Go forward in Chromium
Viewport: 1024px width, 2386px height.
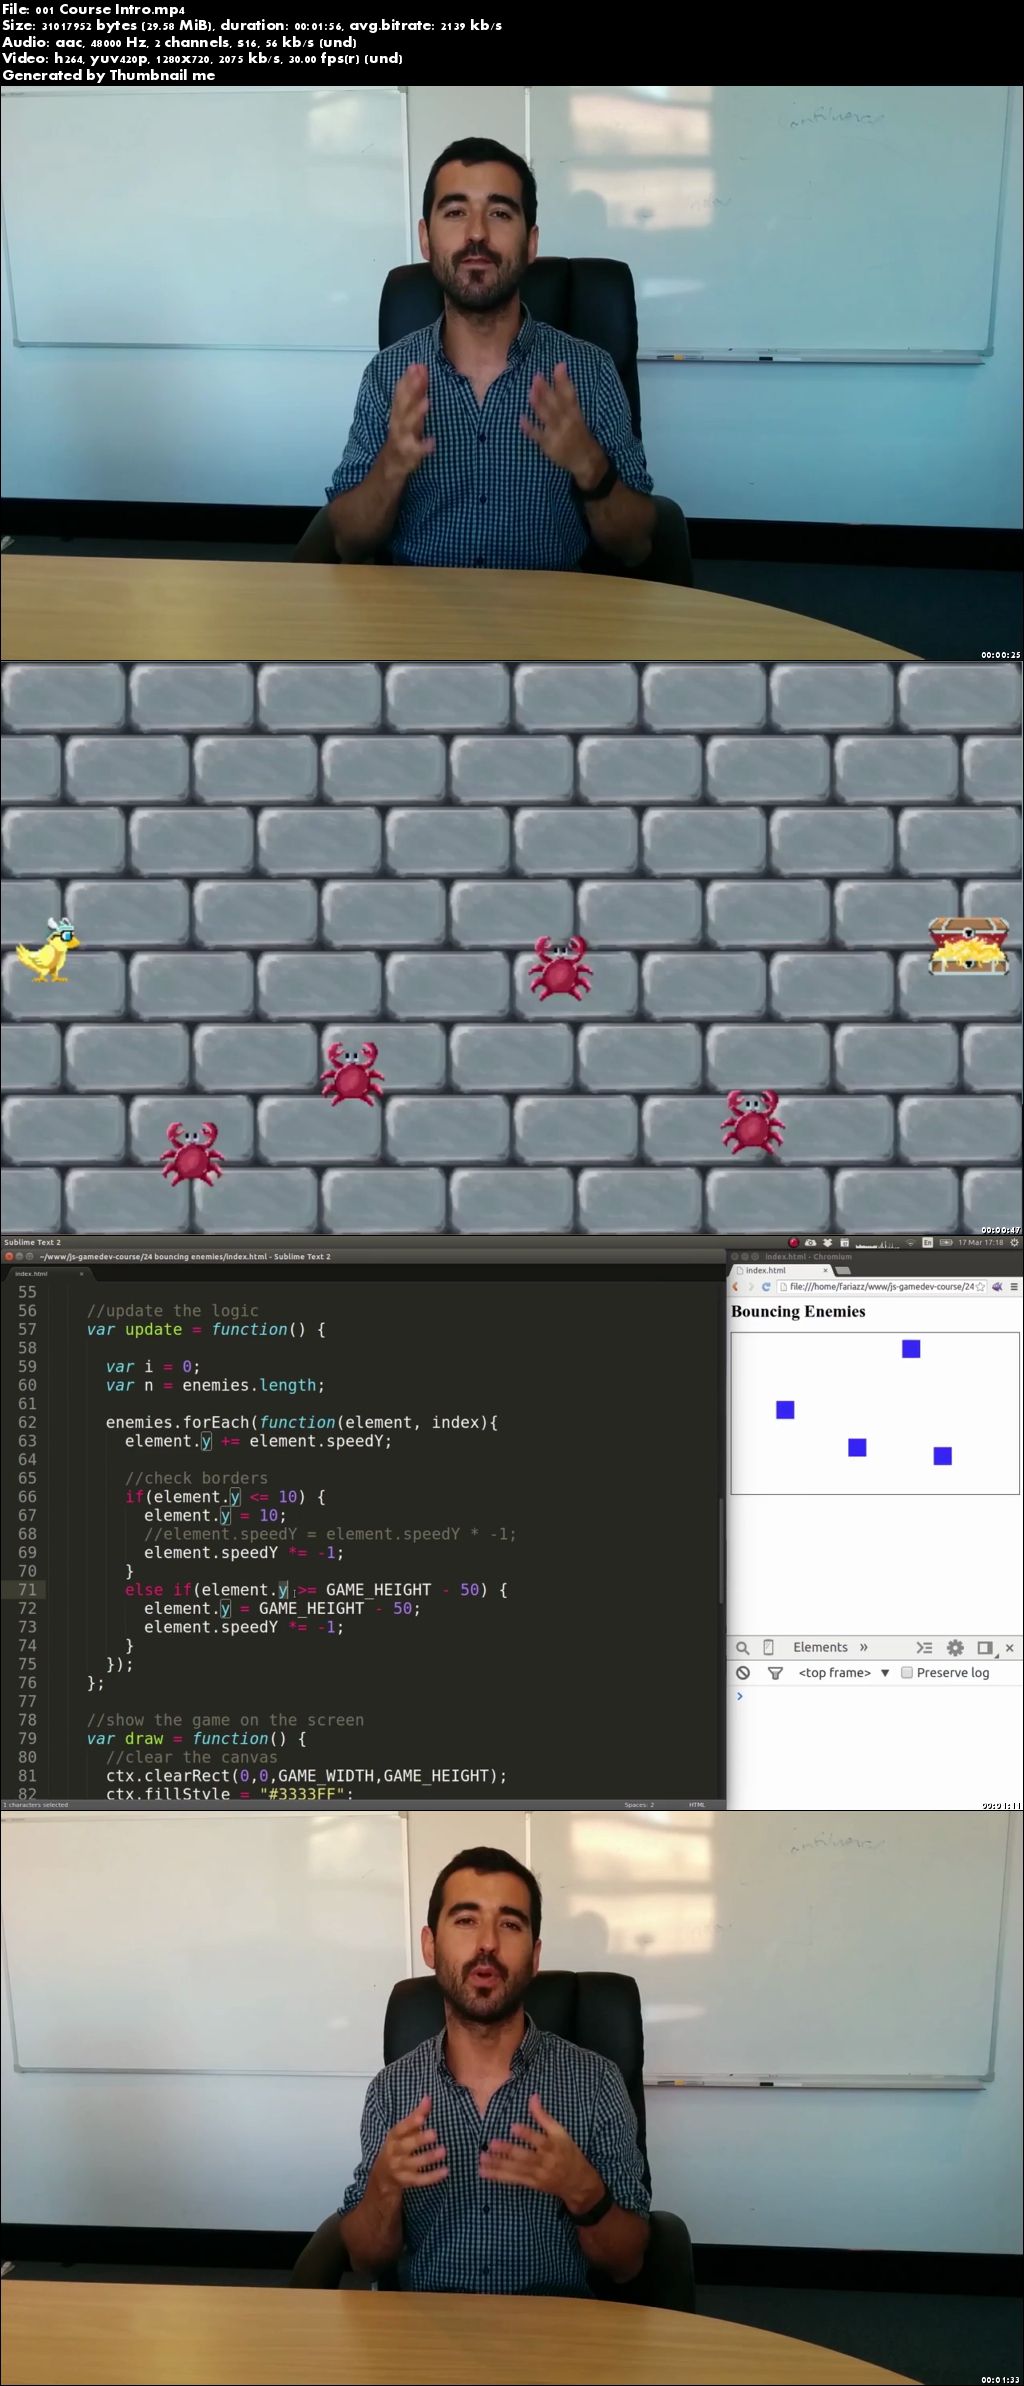pyautogui.click(x=750, y=1287)
